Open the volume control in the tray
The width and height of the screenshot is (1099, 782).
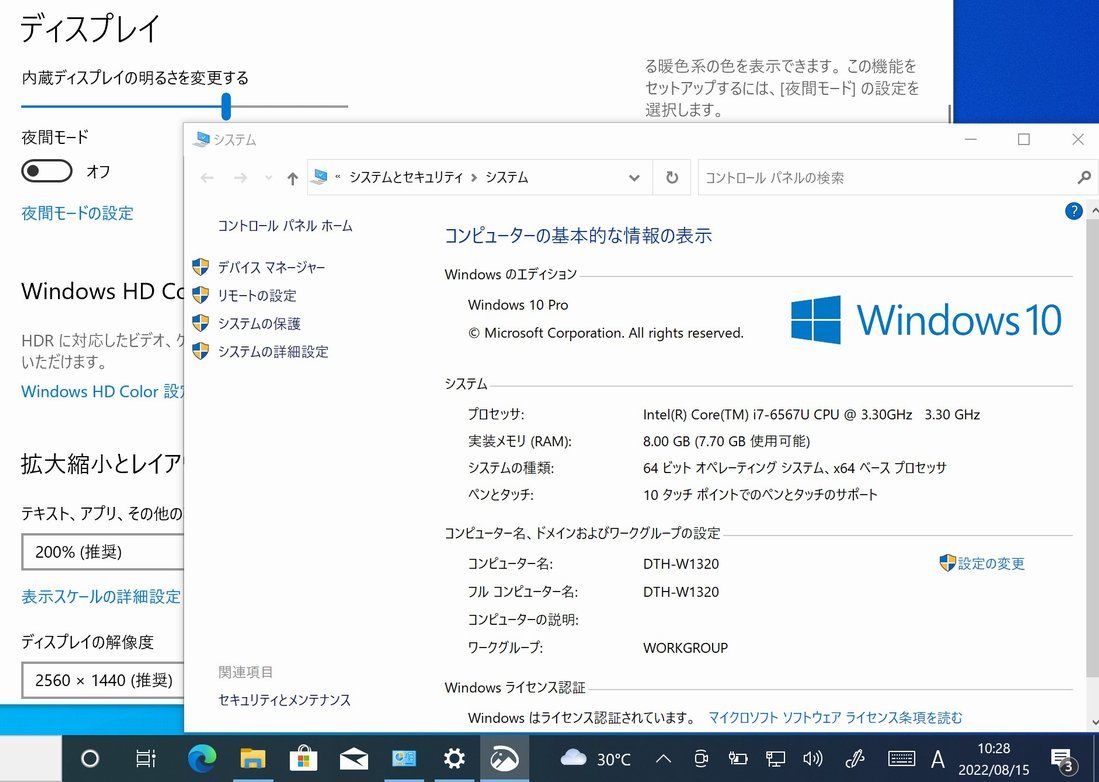pyautogui.click(x=813, y=758)
